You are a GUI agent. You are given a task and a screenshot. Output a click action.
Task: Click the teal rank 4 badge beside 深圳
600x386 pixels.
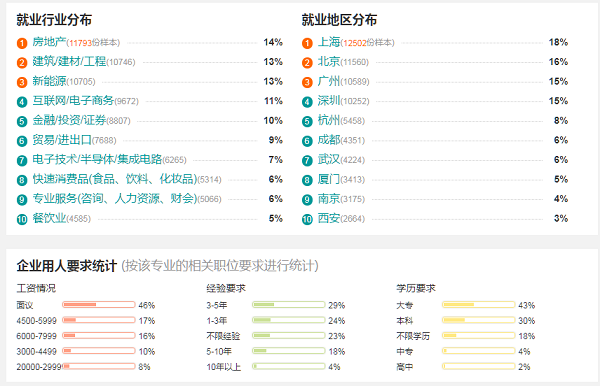(307, 102)
